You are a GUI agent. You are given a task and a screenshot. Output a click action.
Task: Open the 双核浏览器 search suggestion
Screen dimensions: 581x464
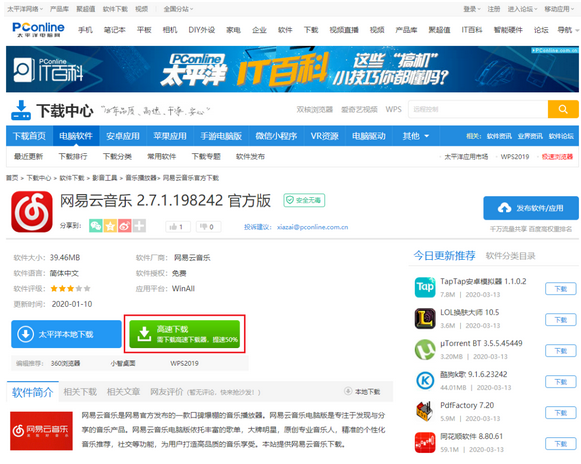point(315,109)
